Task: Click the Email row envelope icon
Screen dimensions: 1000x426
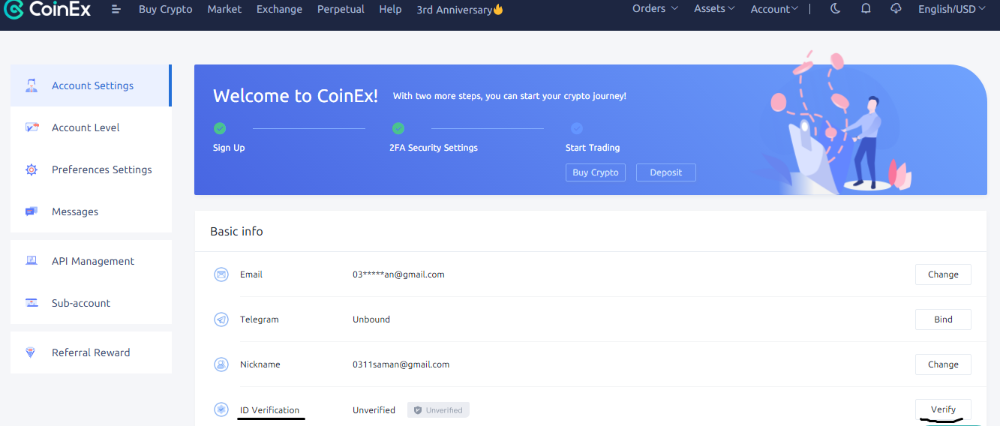Action: tap(221, 275)
